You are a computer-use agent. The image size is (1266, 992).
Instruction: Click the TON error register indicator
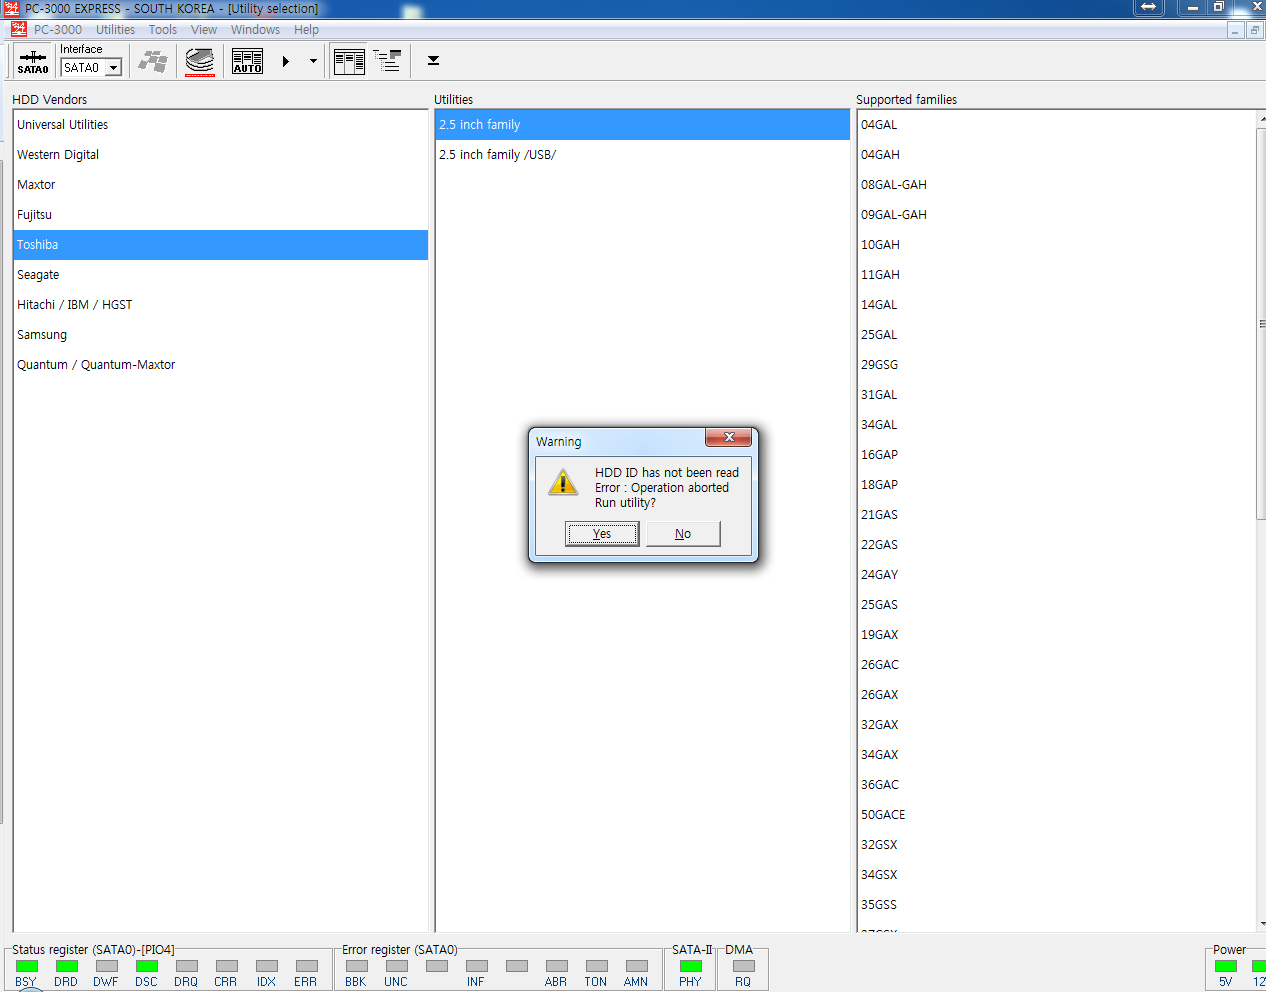[x=597, y=966]
